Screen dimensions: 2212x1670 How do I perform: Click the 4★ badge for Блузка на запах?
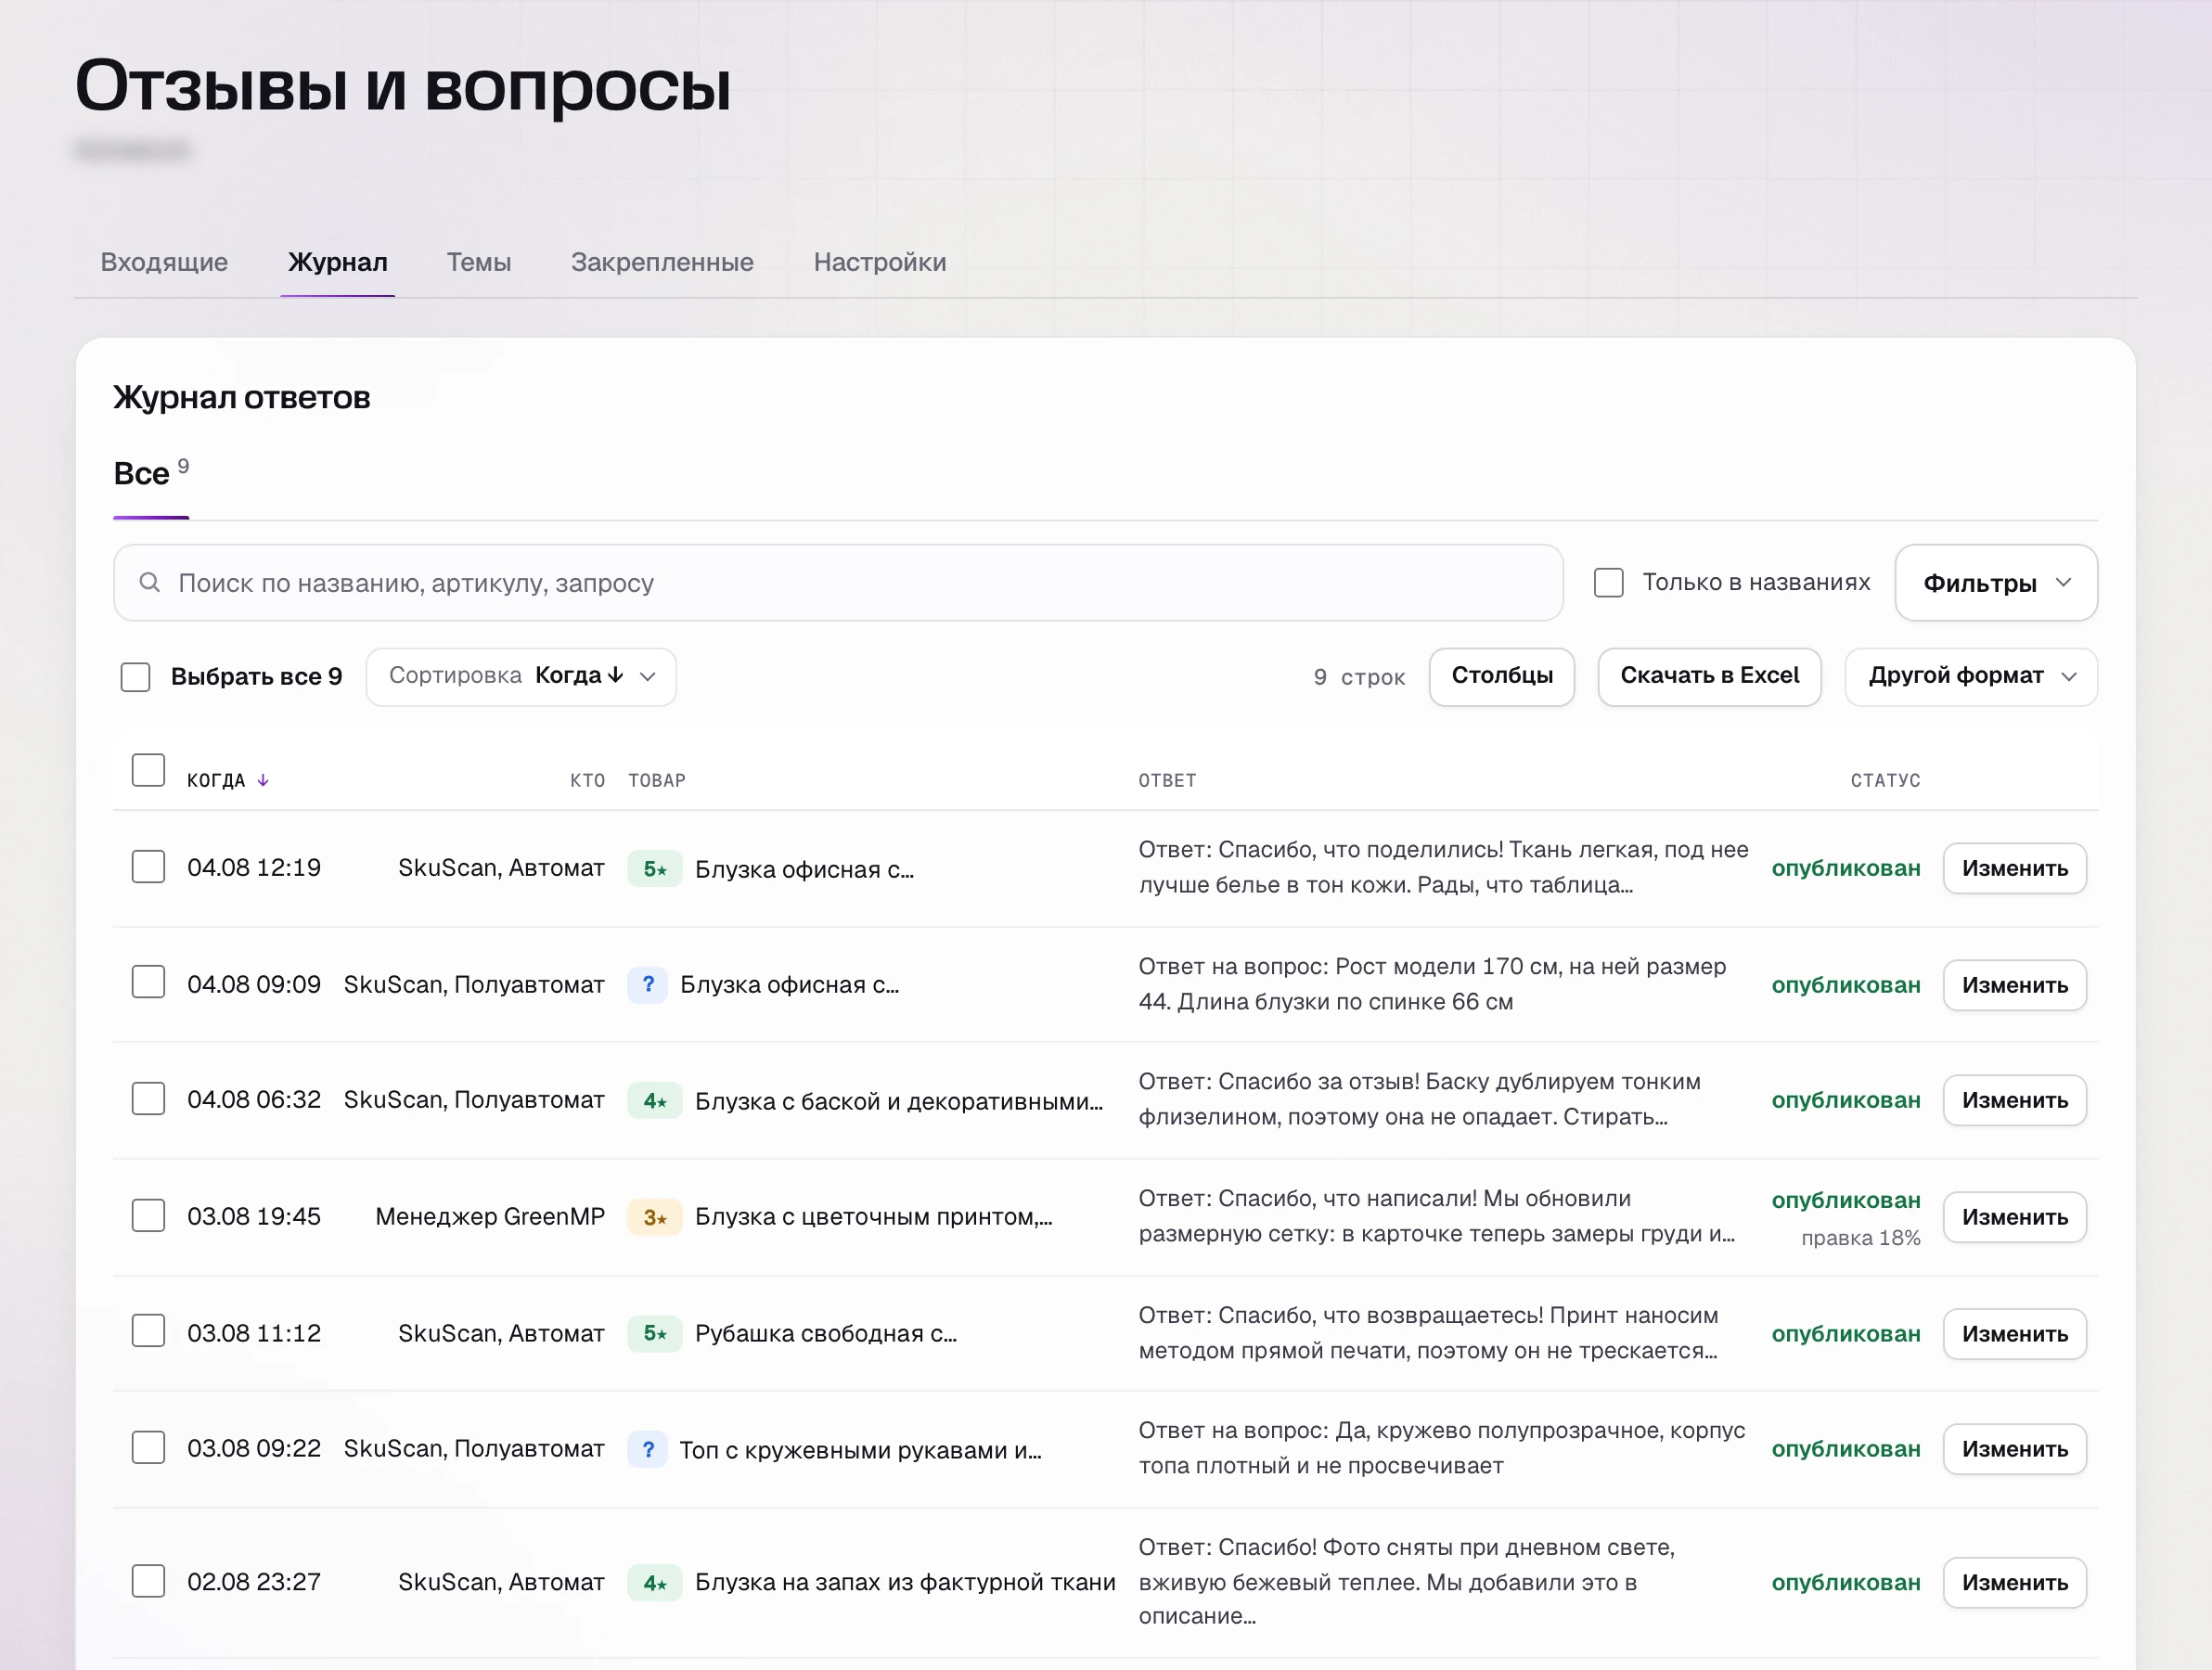click(x=655, y=1583)
